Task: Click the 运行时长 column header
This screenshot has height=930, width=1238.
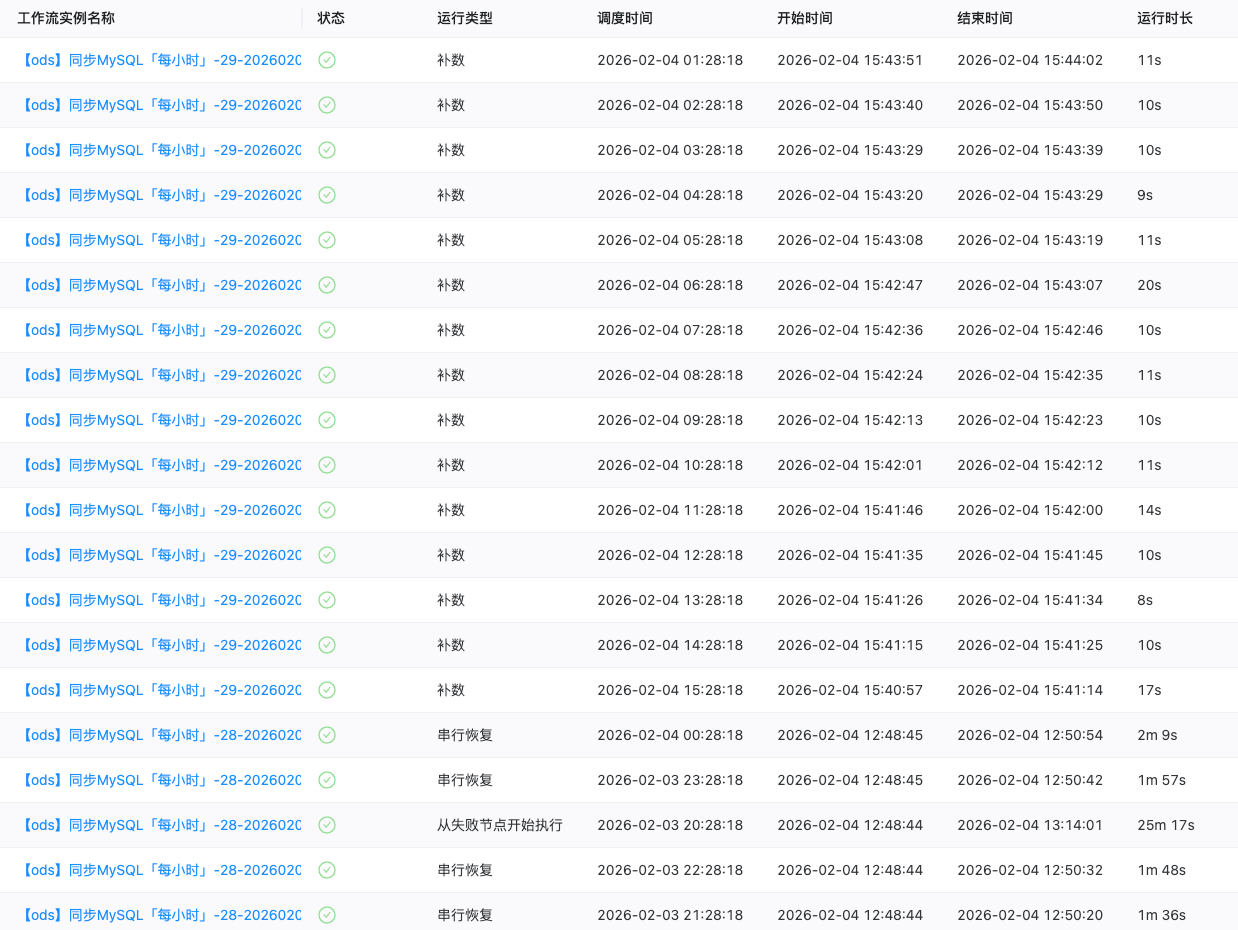Action: point(1165,18)
